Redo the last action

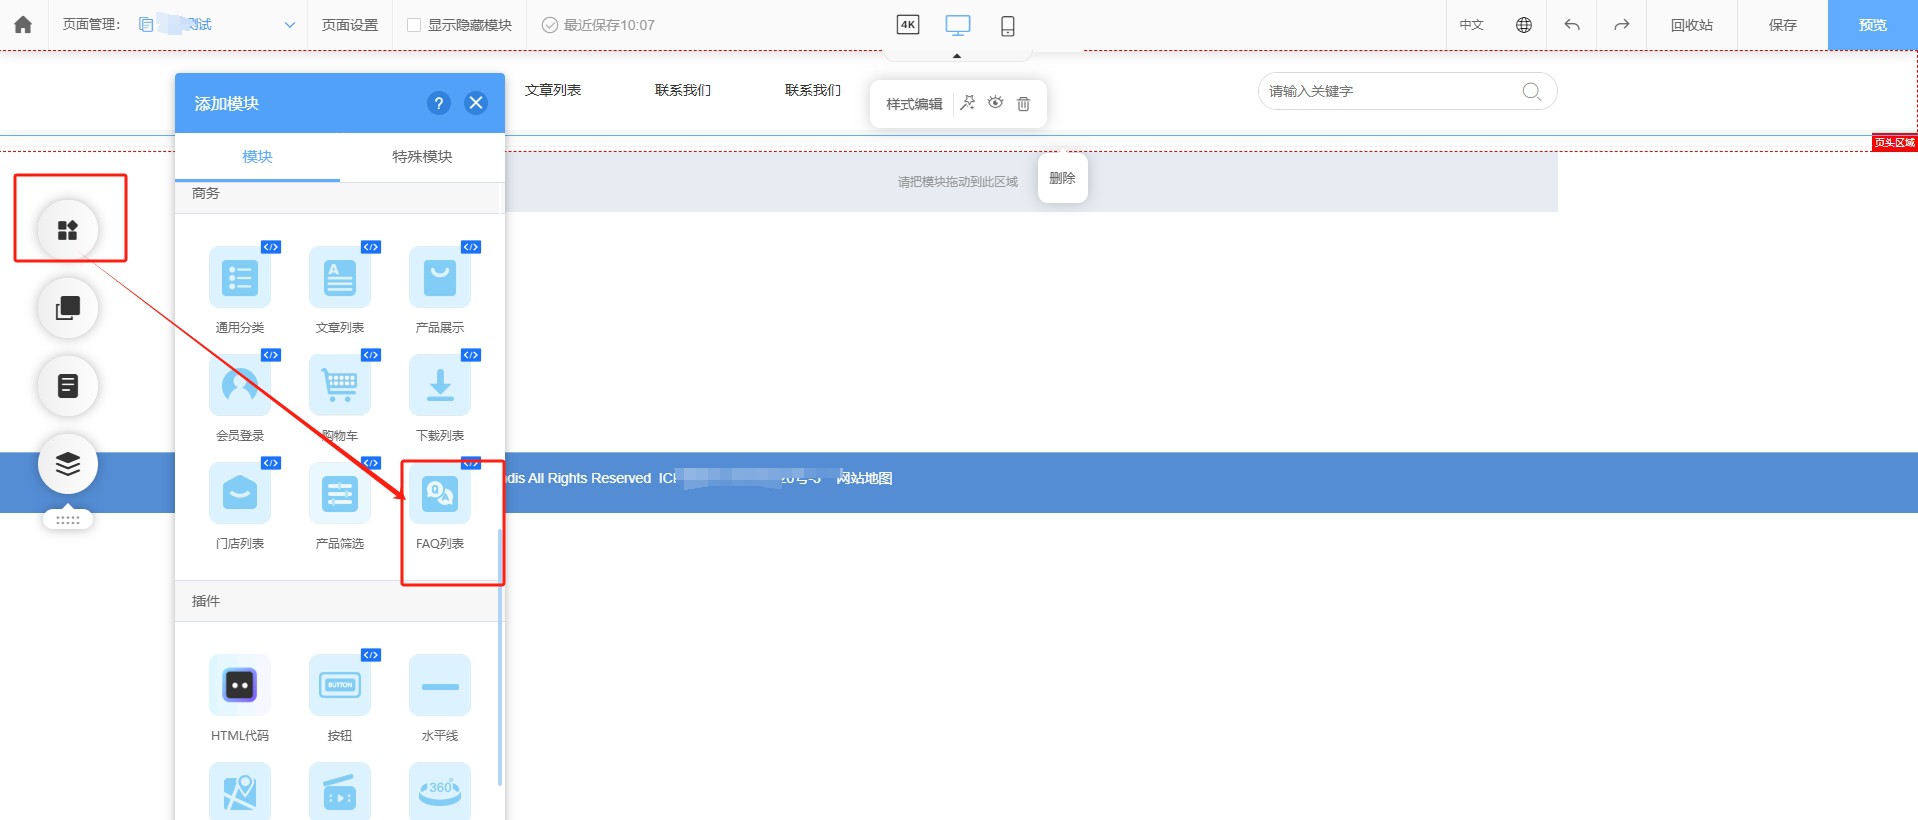[1622, 25]
